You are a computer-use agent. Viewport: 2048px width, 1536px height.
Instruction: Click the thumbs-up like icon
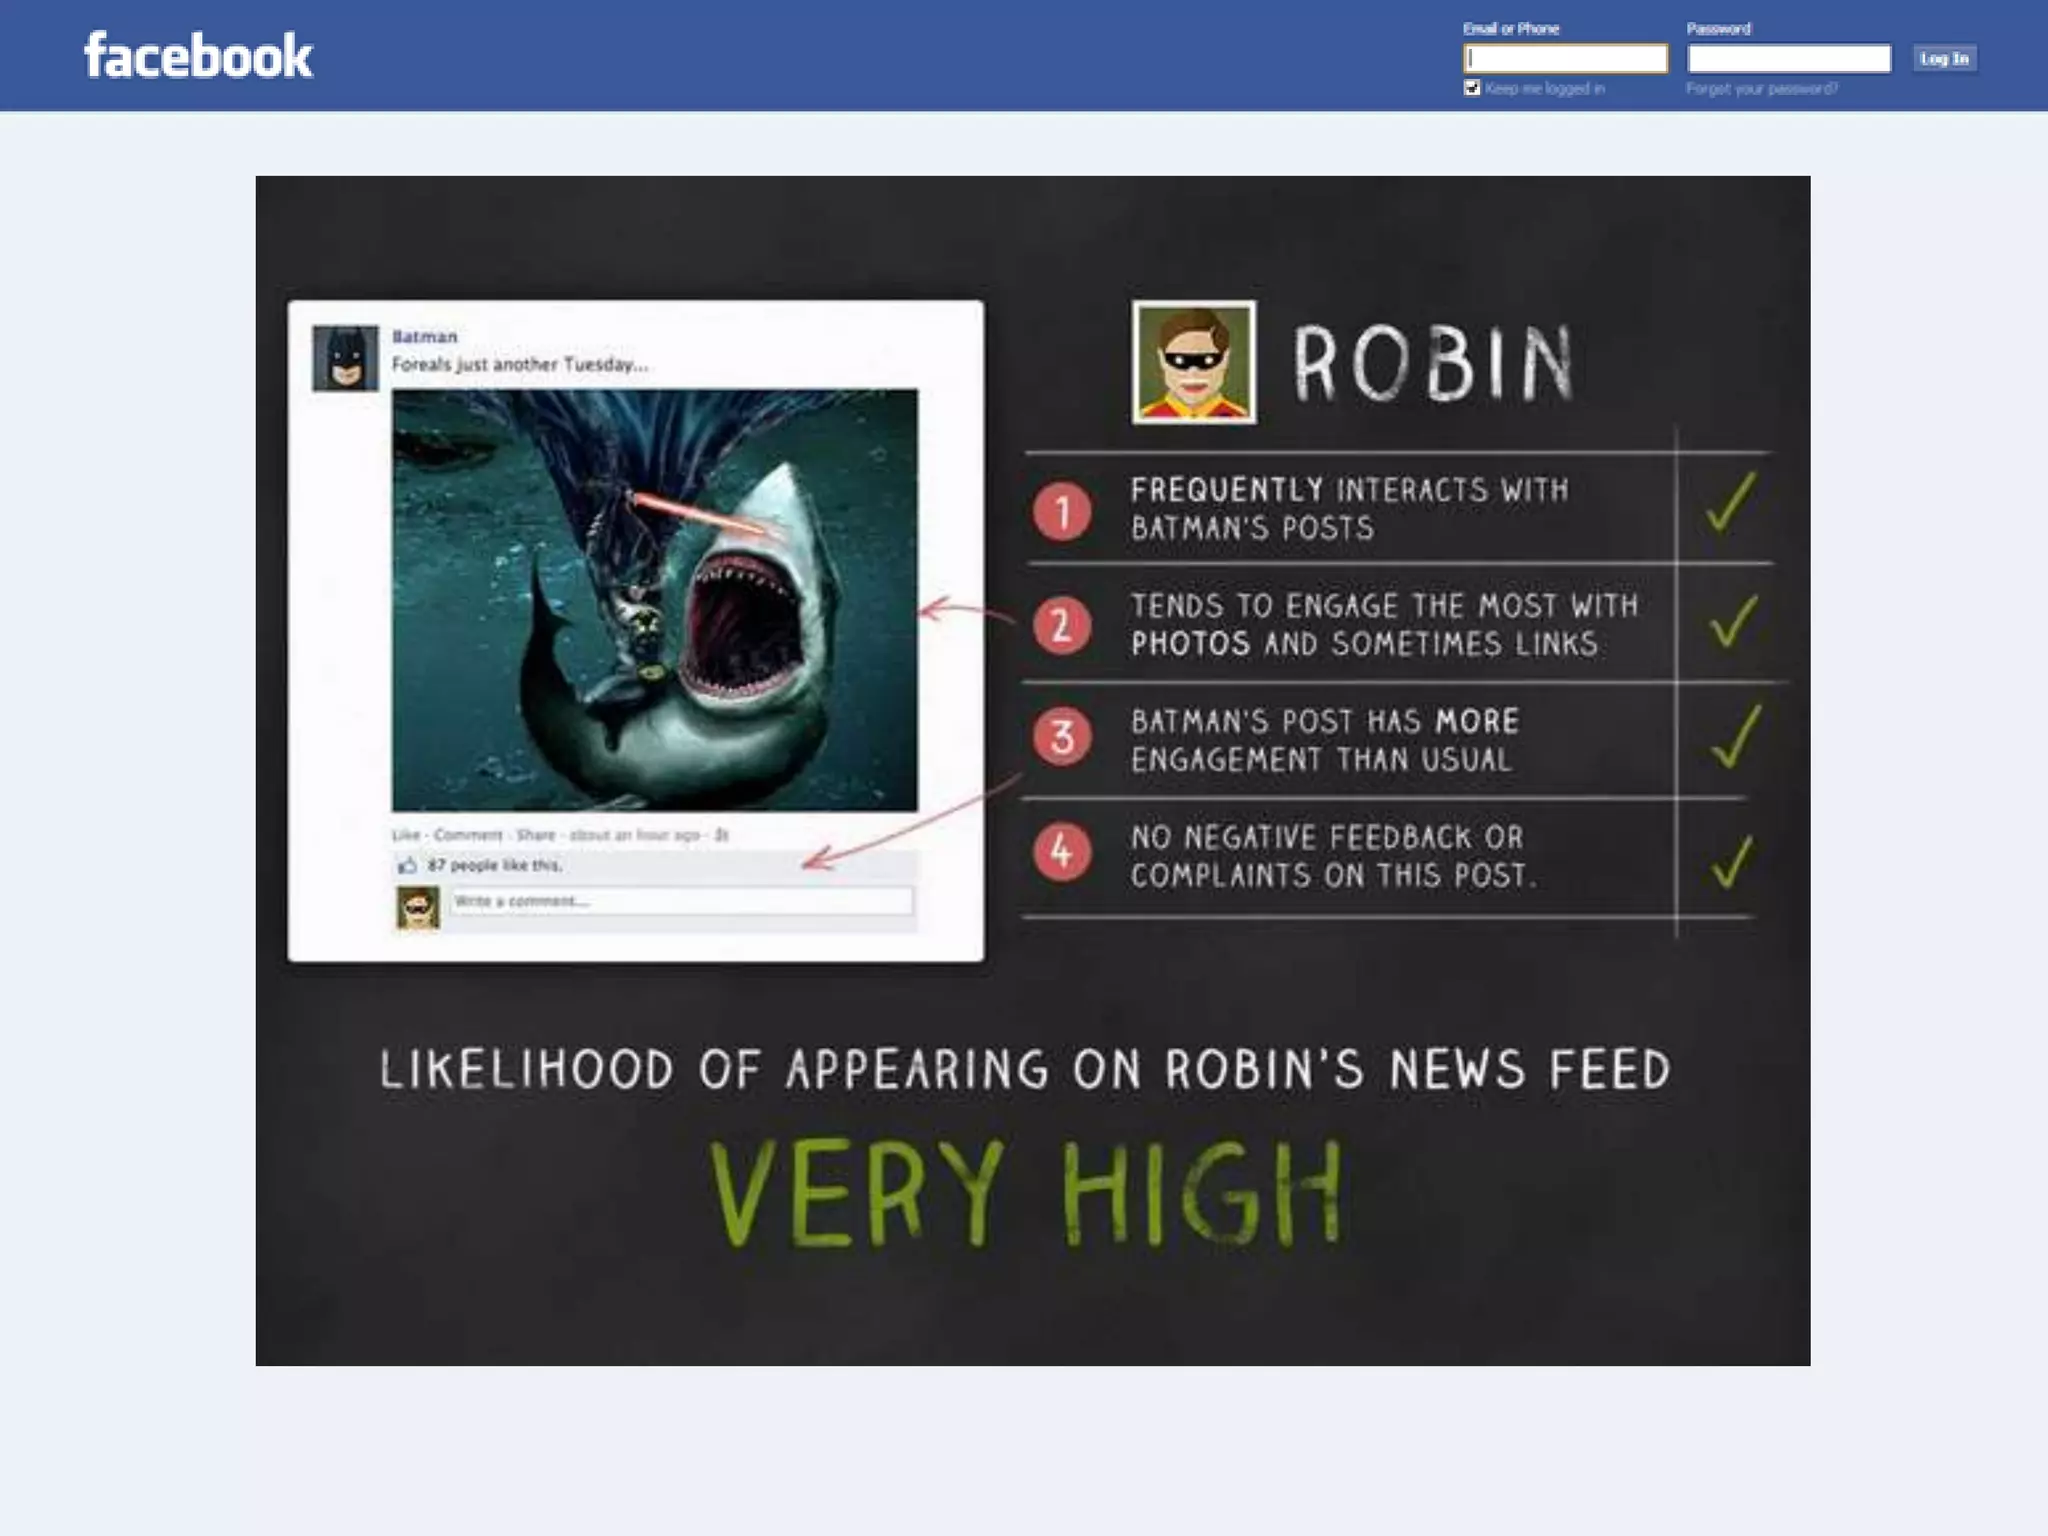[407, 865]
